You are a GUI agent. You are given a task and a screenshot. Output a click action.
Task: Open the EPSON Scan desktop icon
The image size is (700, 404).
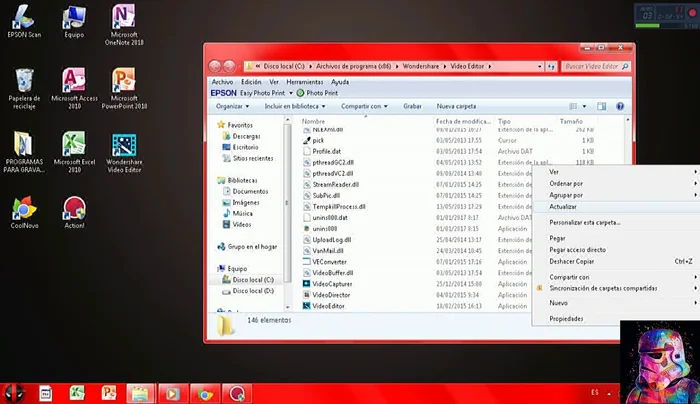click(22, 18)
